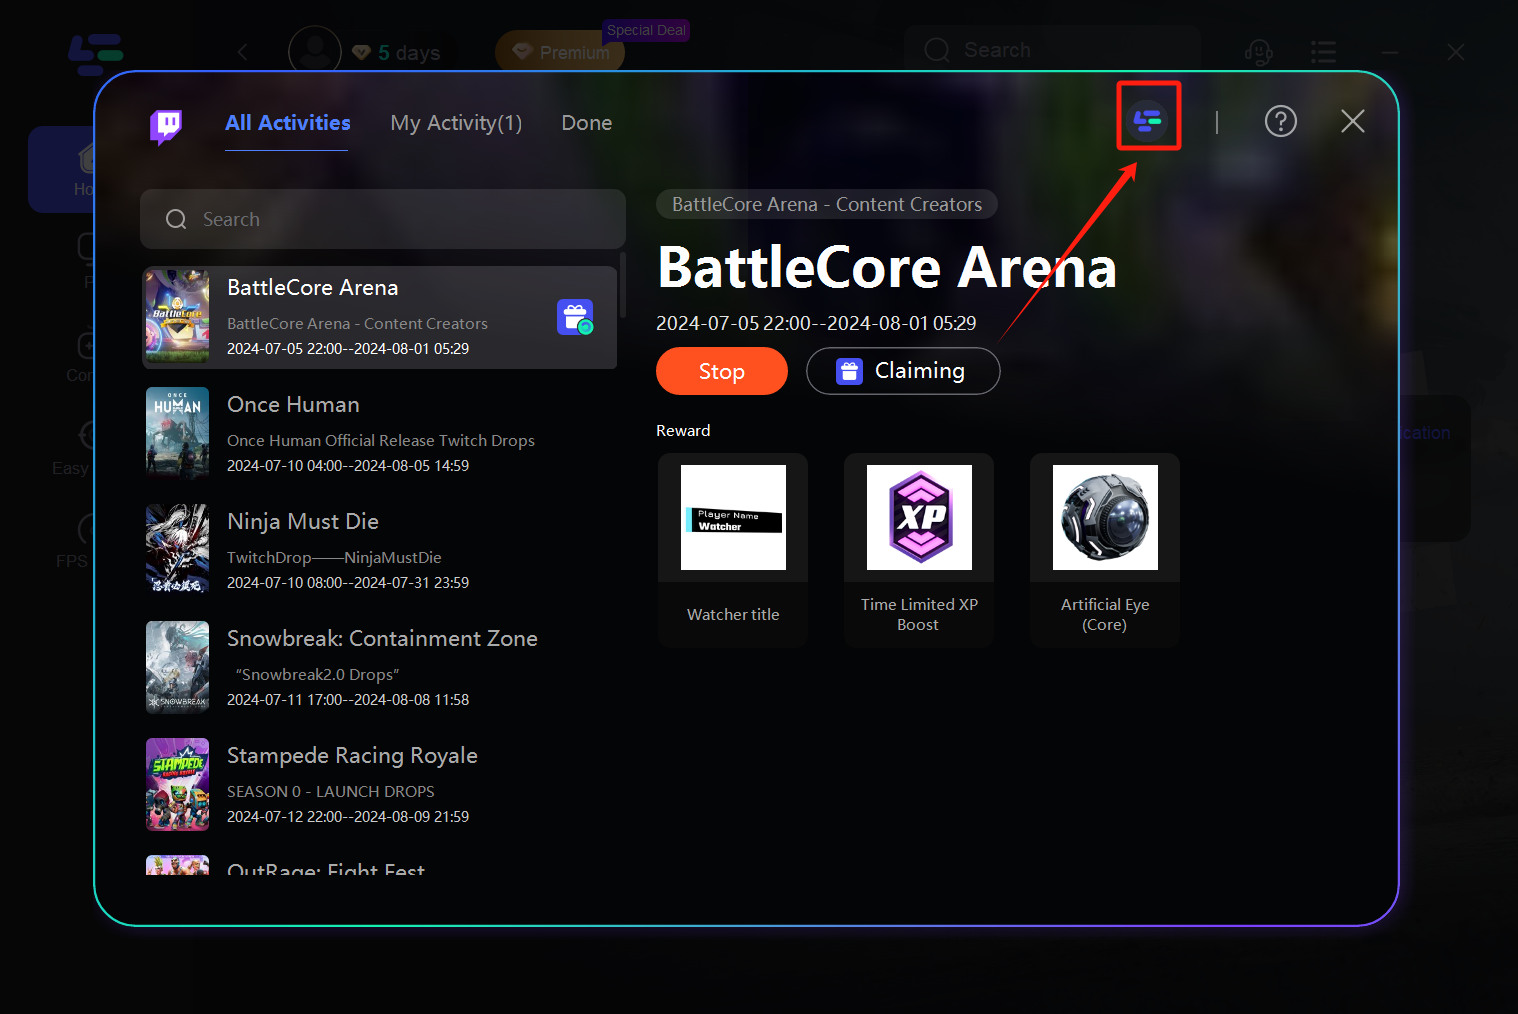Click the 5 days membership label
Screen dimensions: 1518x1014
click(x=409, y=53)
